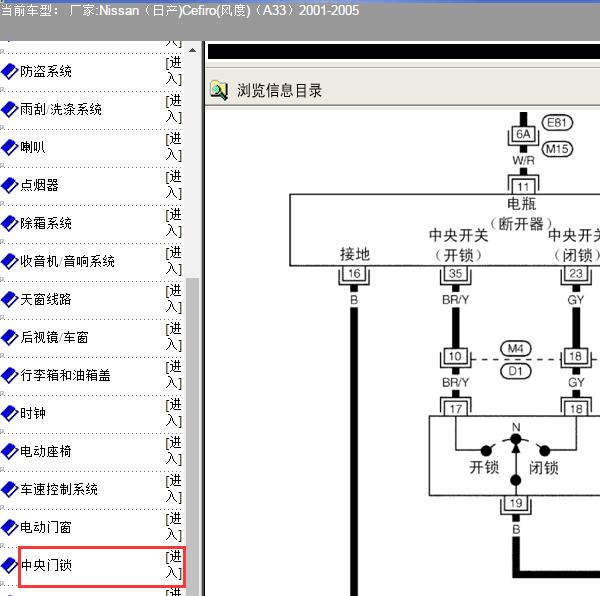Click [进入] link for 点烟器
The width and height of the screenshot is (600, 596).
[174, 184]
